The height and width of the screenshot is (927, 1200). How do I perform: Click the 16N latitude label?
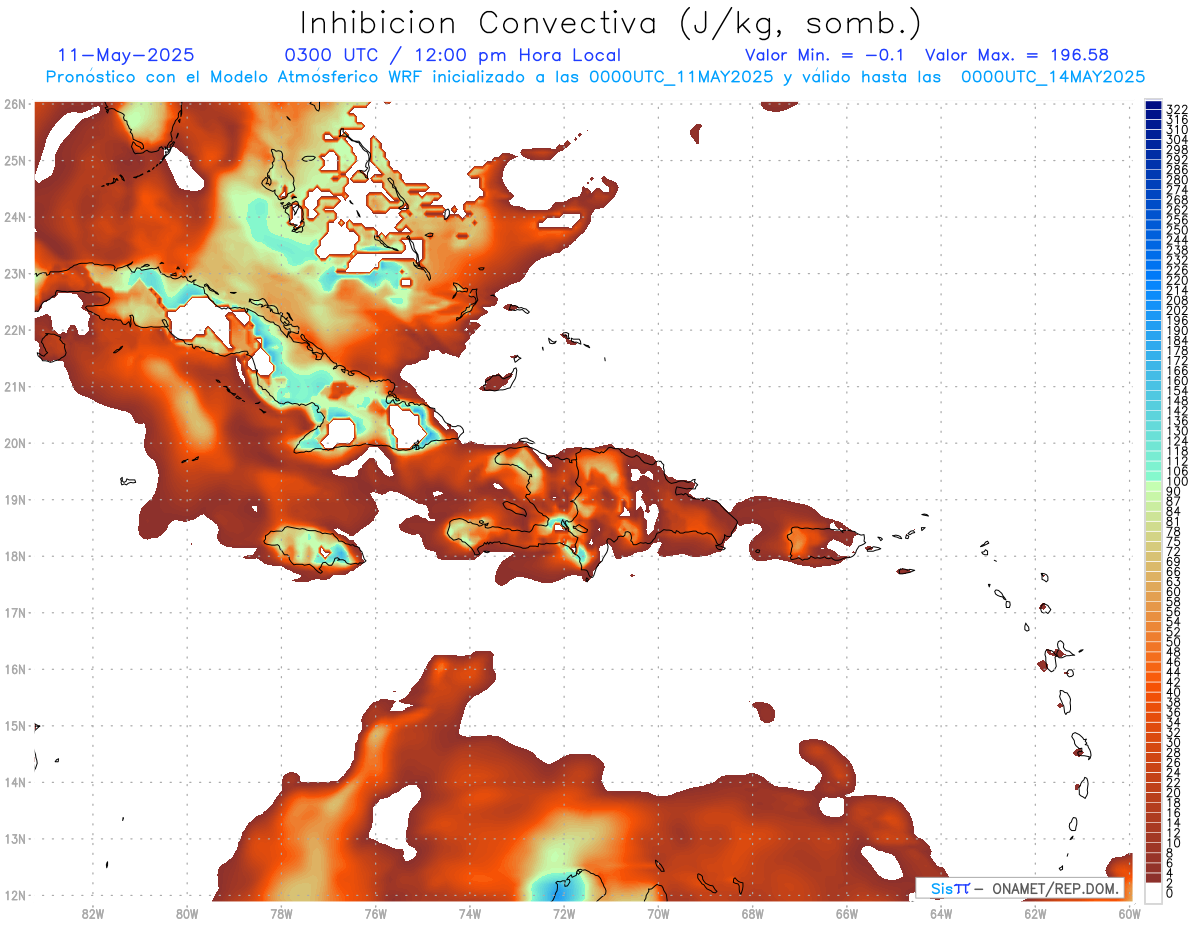(x=15, y=669)
